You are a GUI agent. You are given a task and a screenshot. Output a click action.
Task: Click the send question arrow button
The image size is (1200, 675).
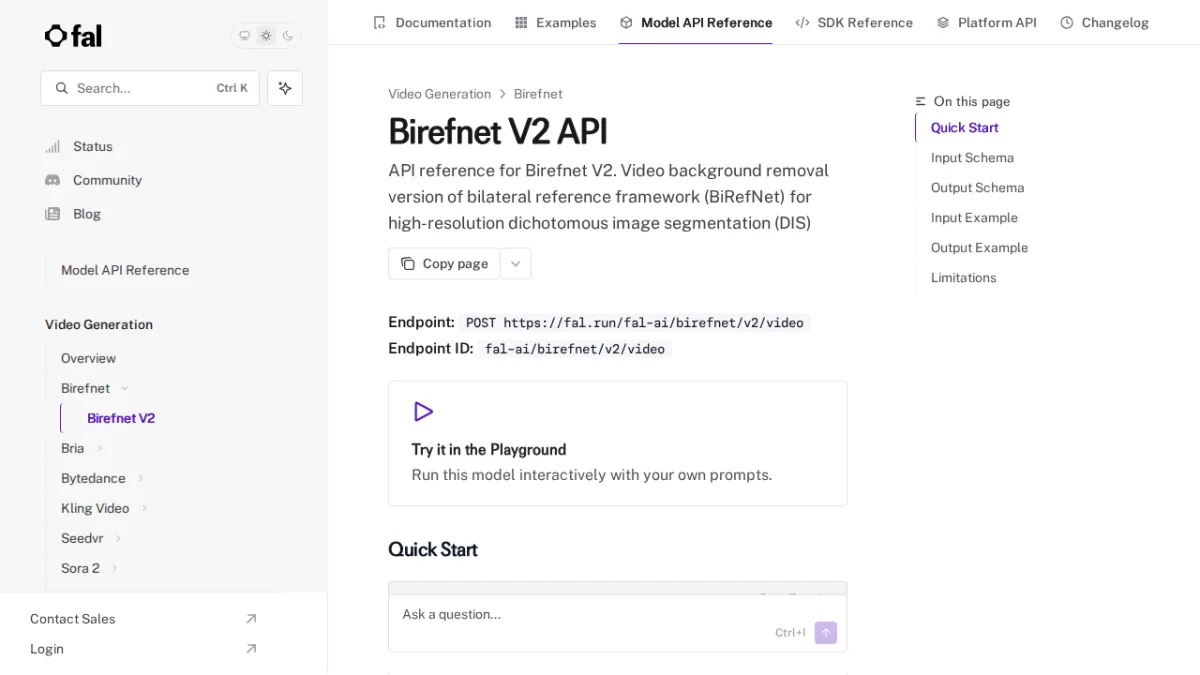tap(826, 633)
